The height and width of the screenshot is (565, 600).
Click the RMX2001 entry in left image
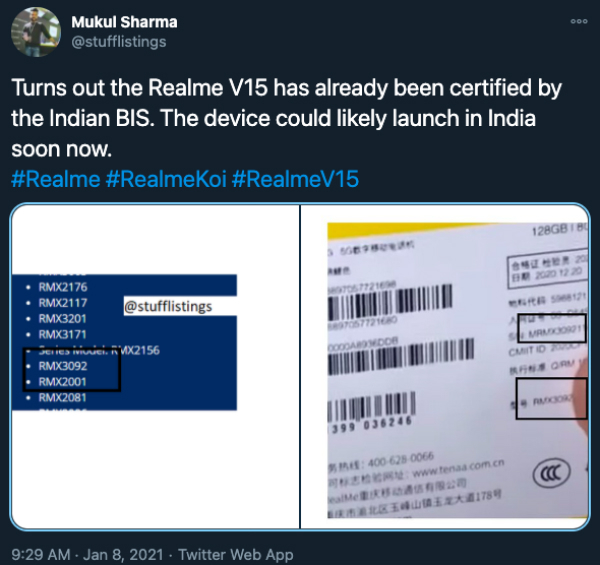pyautogui.click(x=62, y=382)
